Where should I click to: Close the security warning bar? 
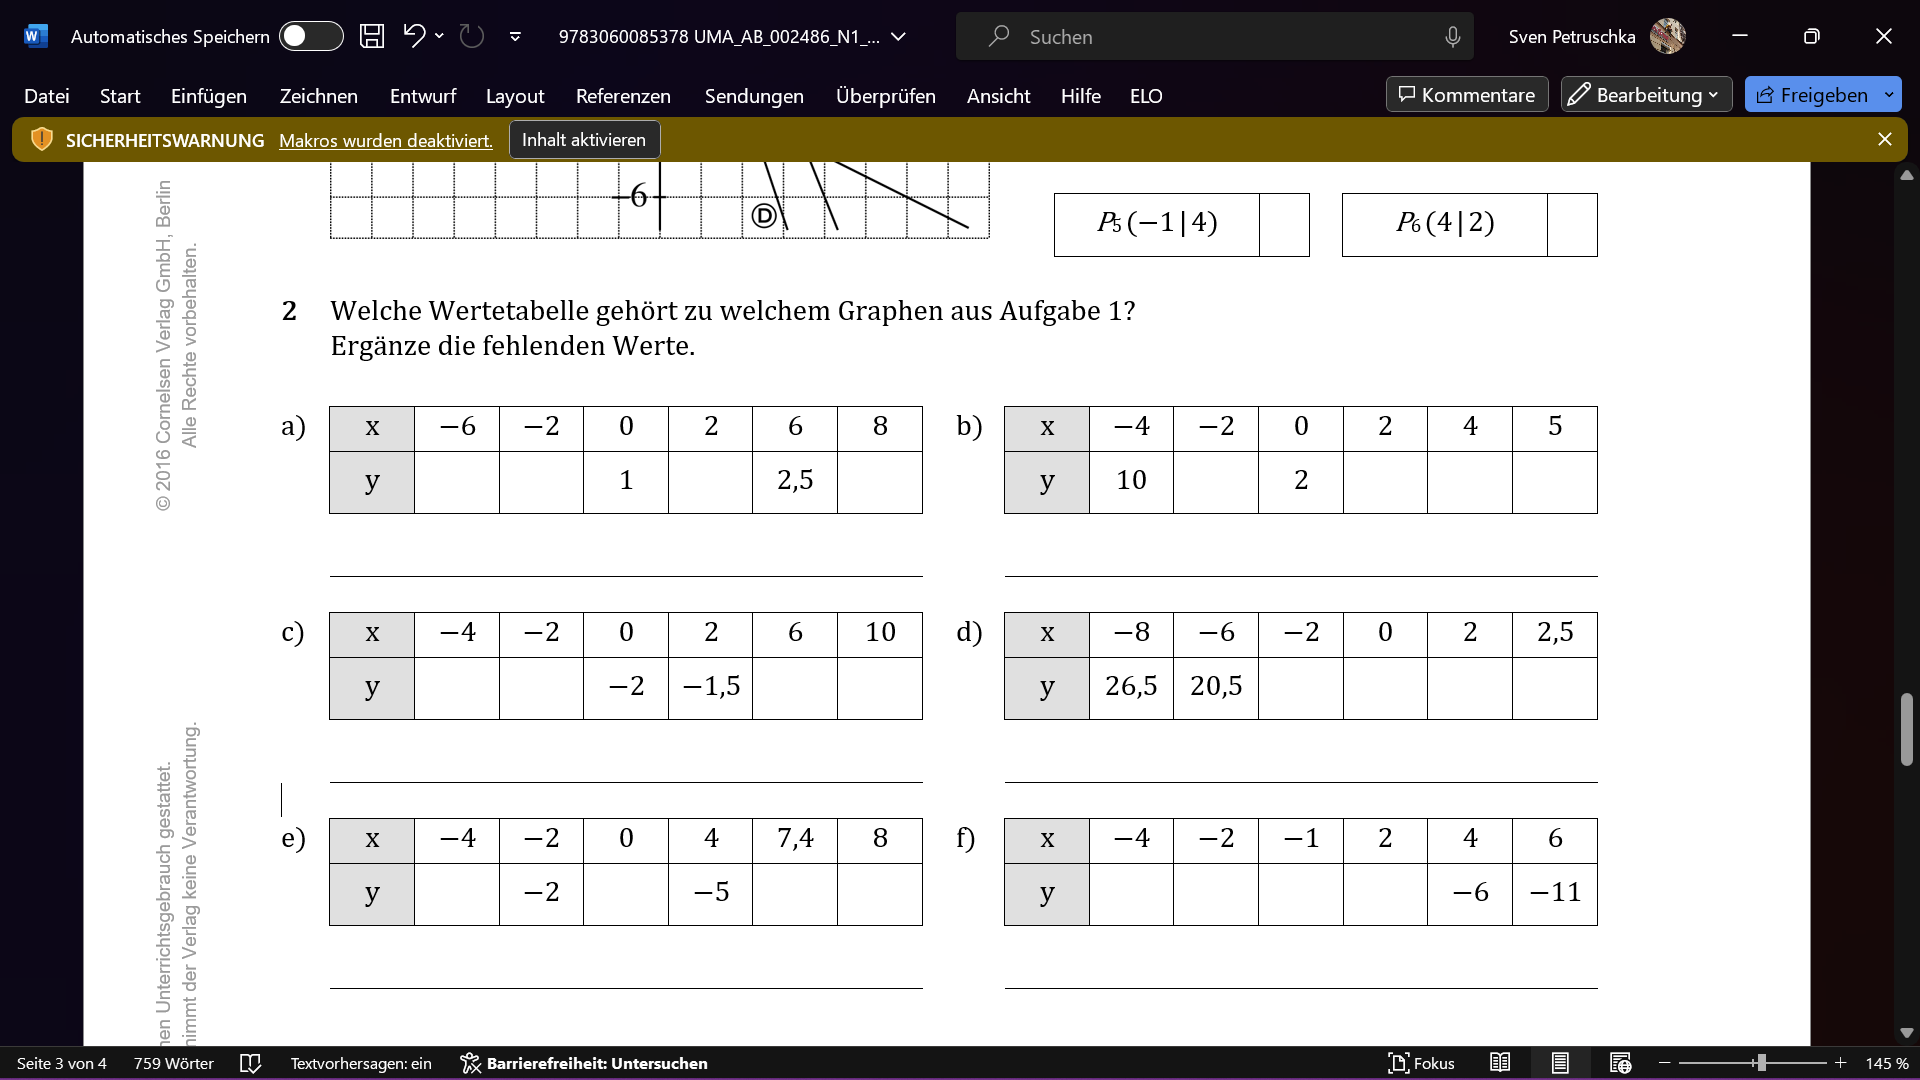[1885, 140]
